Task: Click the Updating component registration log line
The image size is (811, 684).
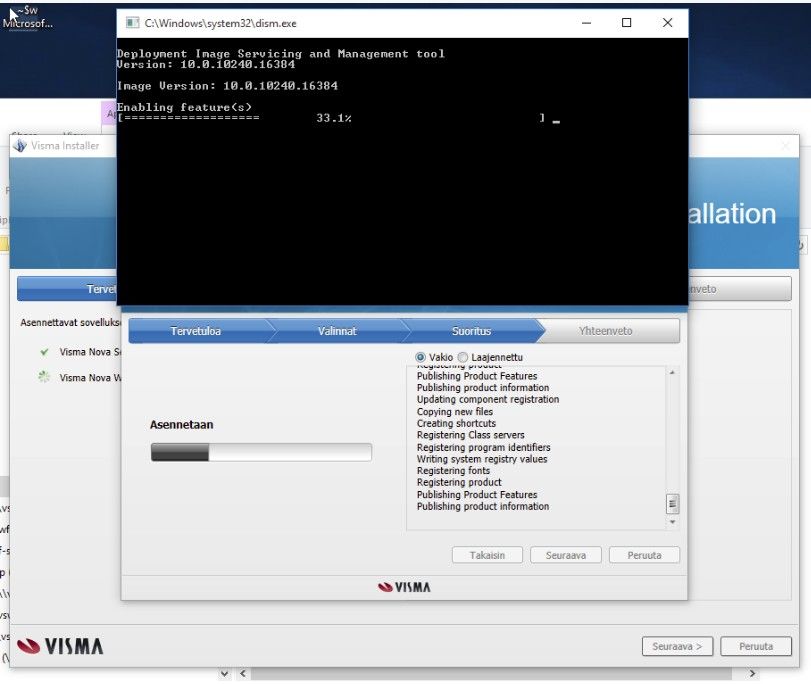Action: (x=488, y=399)
